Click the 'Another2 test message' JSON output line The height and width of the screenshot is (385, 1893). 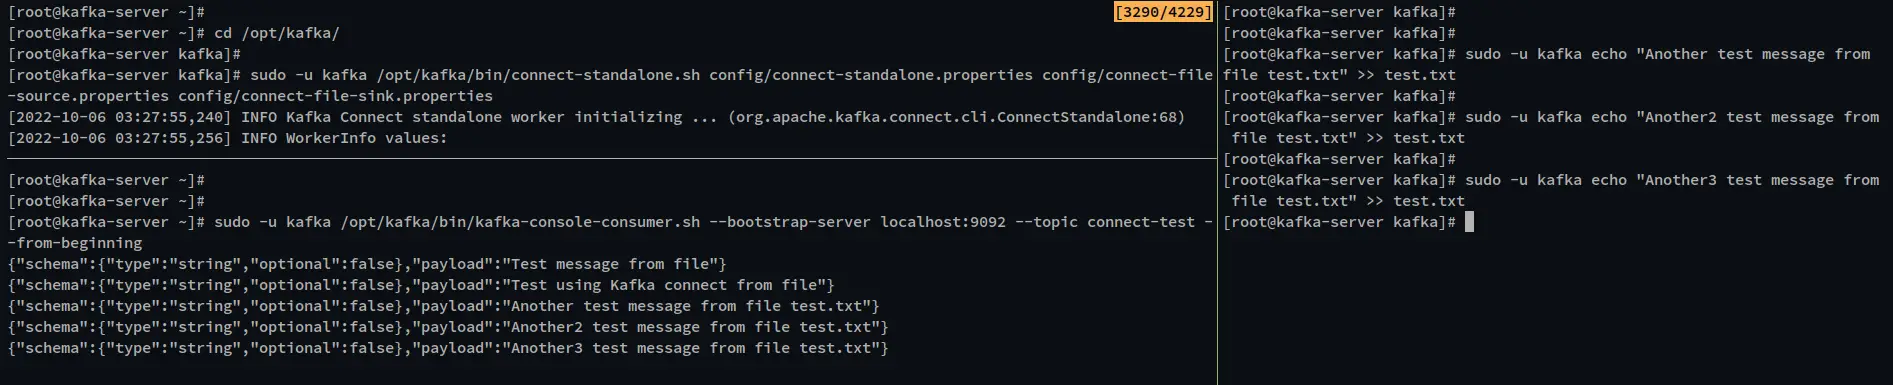(448, 327)
